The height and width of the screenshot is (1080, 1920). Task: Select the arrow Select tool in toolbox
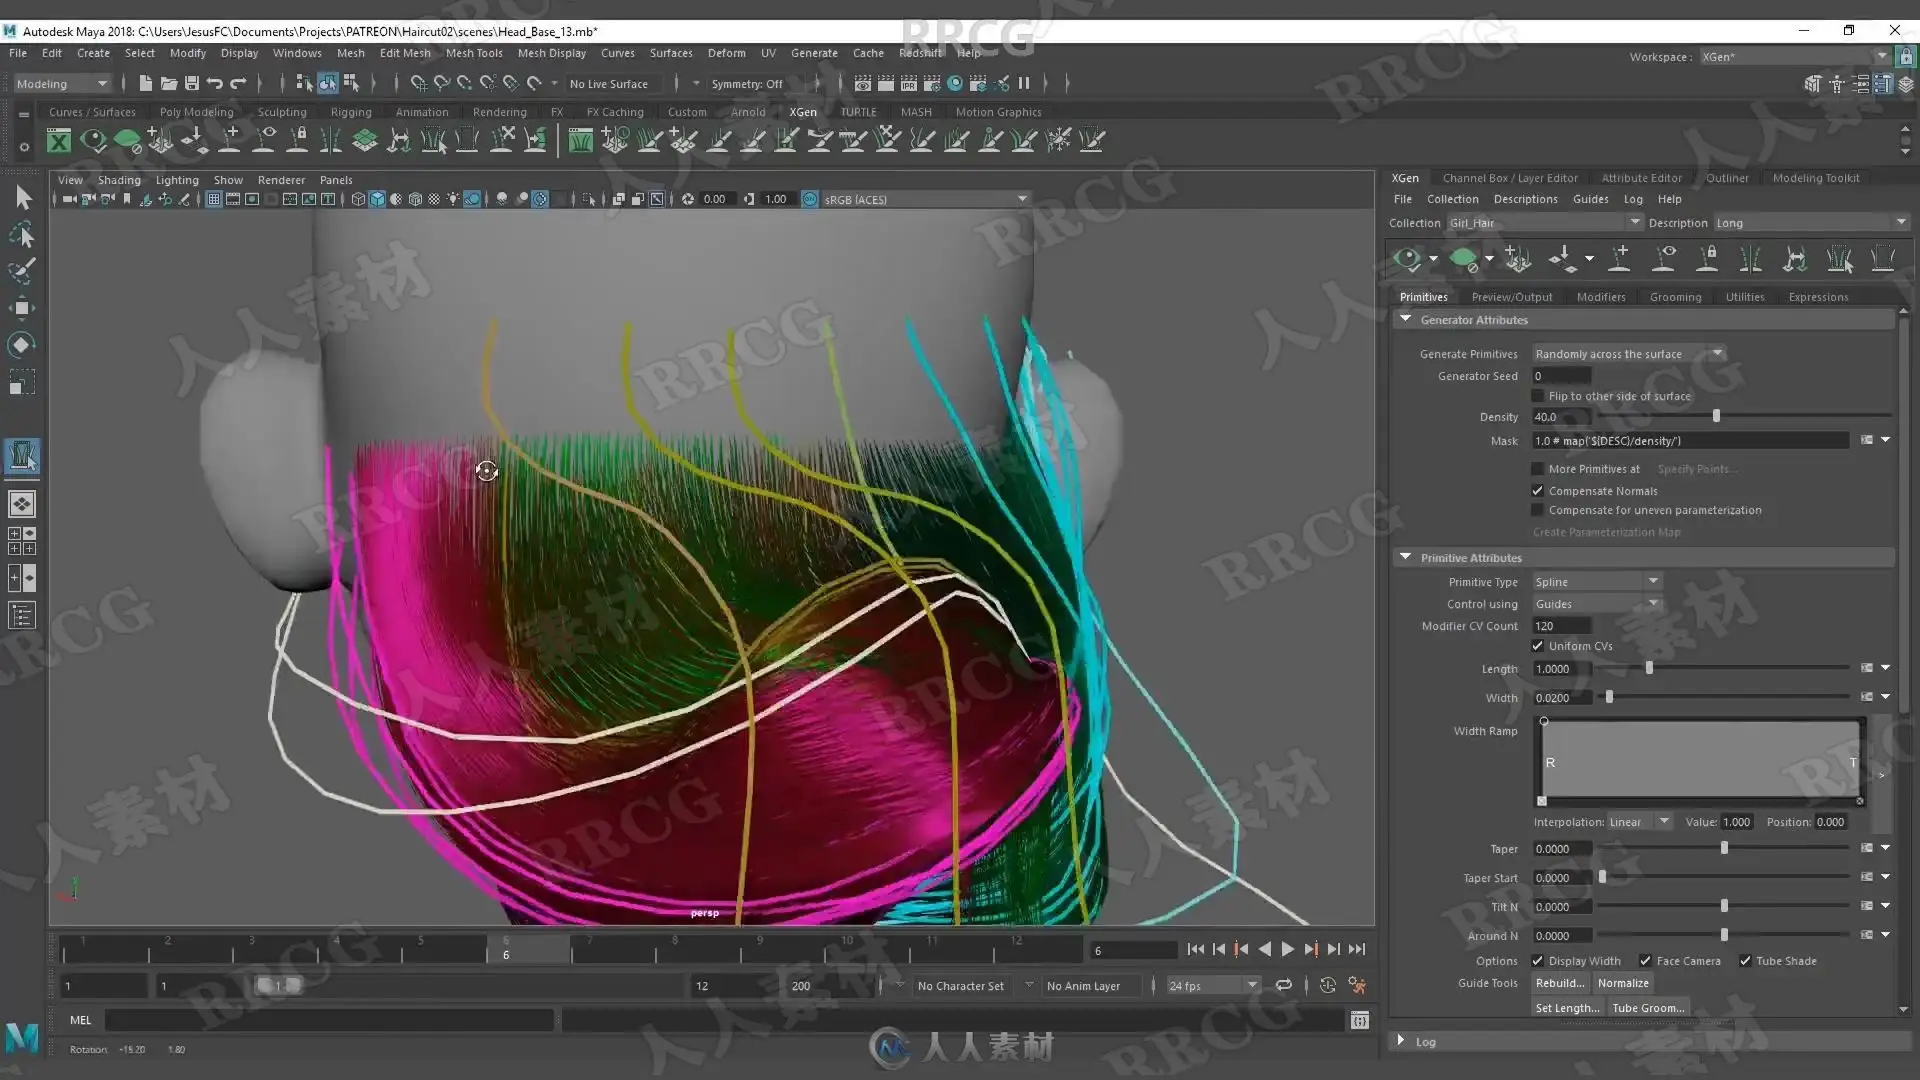tap(22, 198)
